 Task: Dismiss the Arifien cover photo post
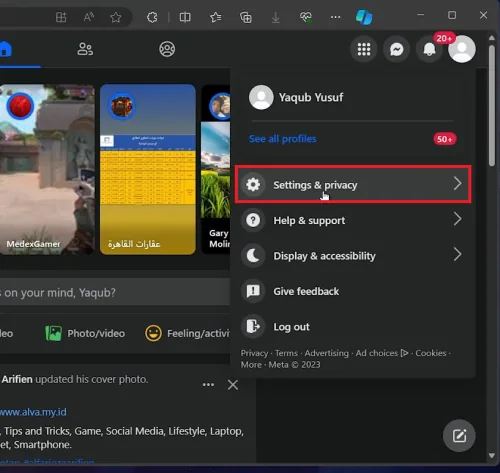pos(233,385)
